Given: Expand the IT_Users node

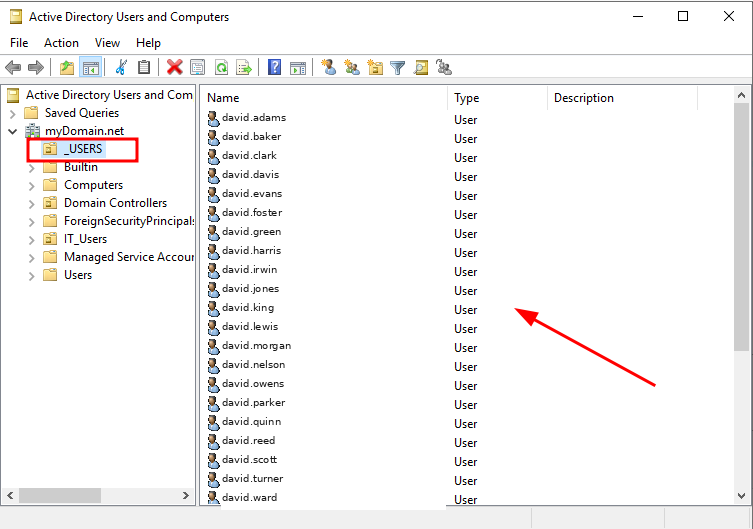Looking at the screenshot, I should coord(32,240).
